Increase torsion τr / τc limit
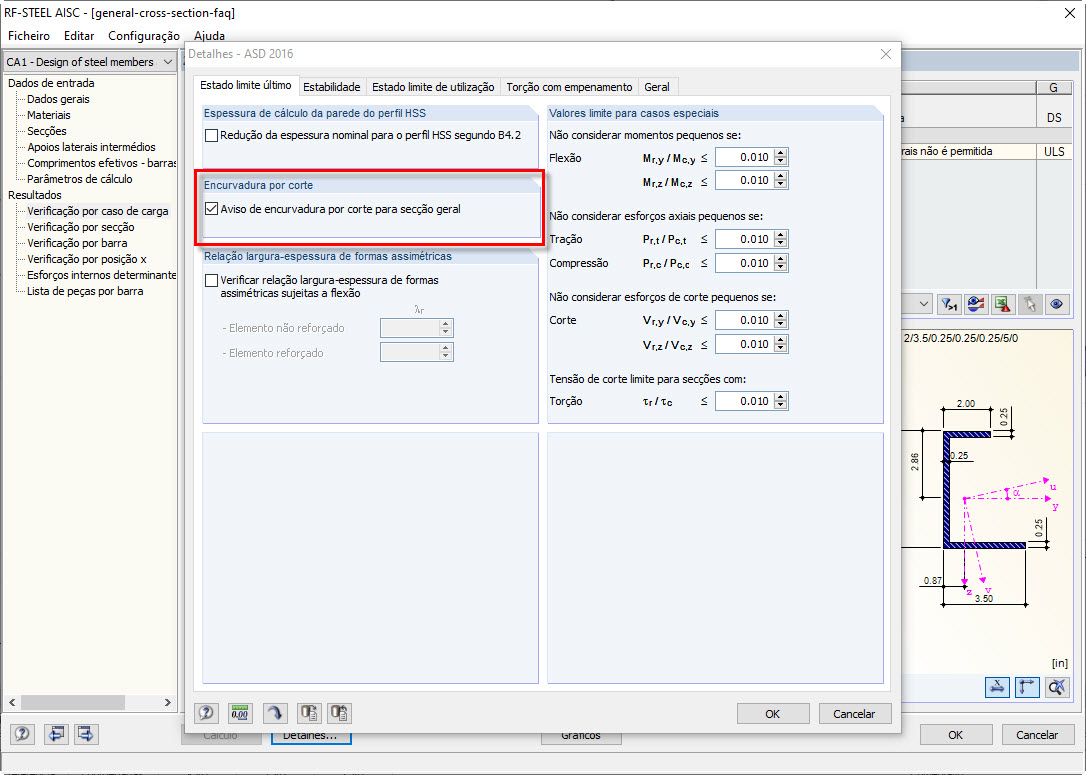Image resolution: width=1086 pixels, height=775 pixels. click(781, 397)
